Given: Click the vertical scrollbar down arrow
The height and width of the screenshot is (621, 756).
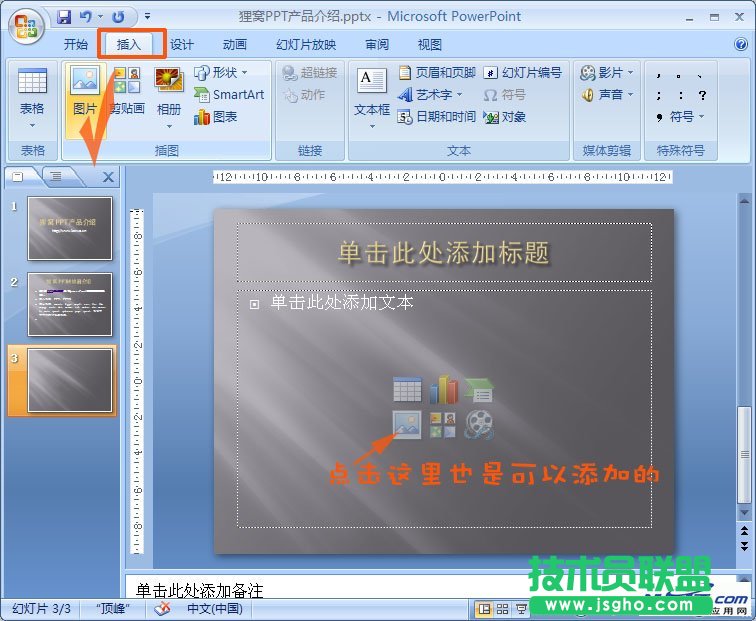Looking at the screenshot, I should (744, 513).
